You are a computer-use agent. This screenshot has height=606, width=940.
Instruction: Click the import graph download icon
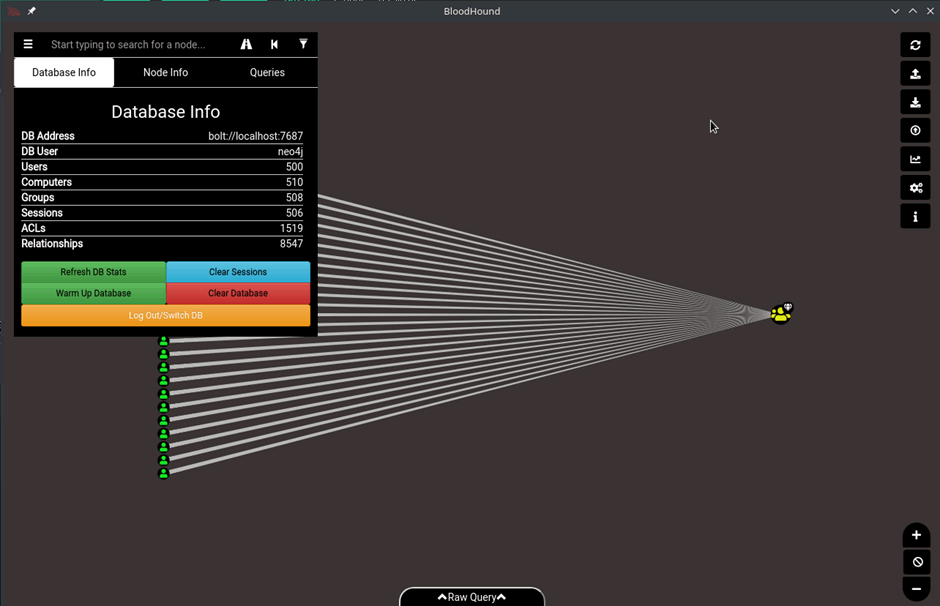[915, 102]
